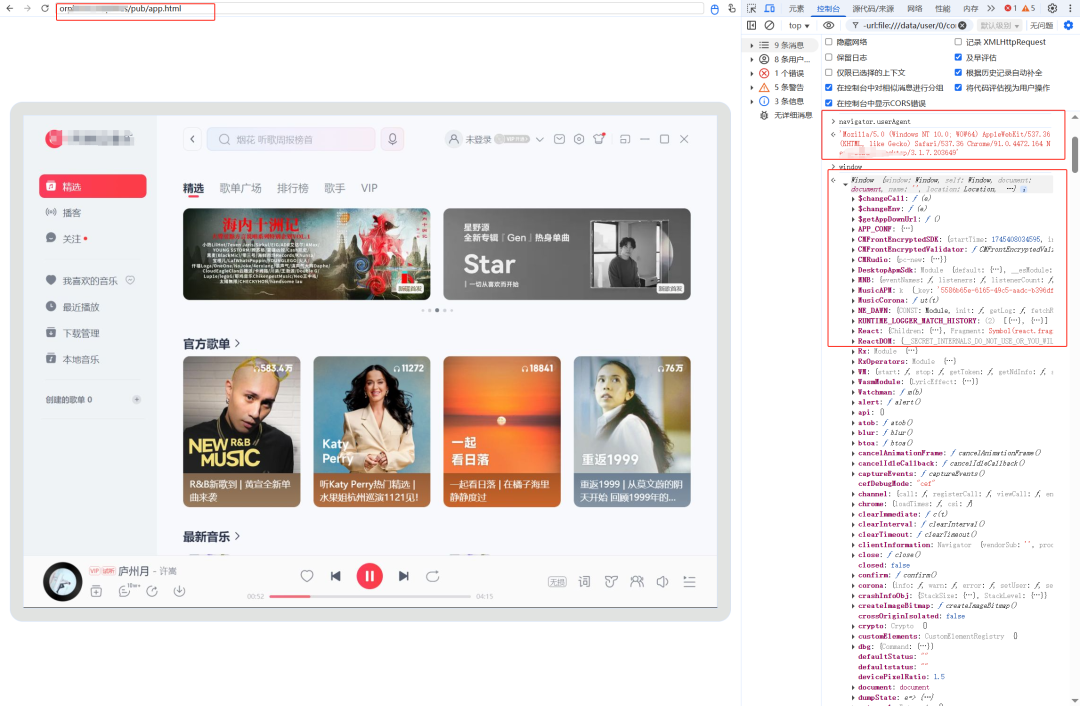Switch to the 歌手 tab
The height and width of the screenshot is (706, 1080).
[x=335, y=188]
